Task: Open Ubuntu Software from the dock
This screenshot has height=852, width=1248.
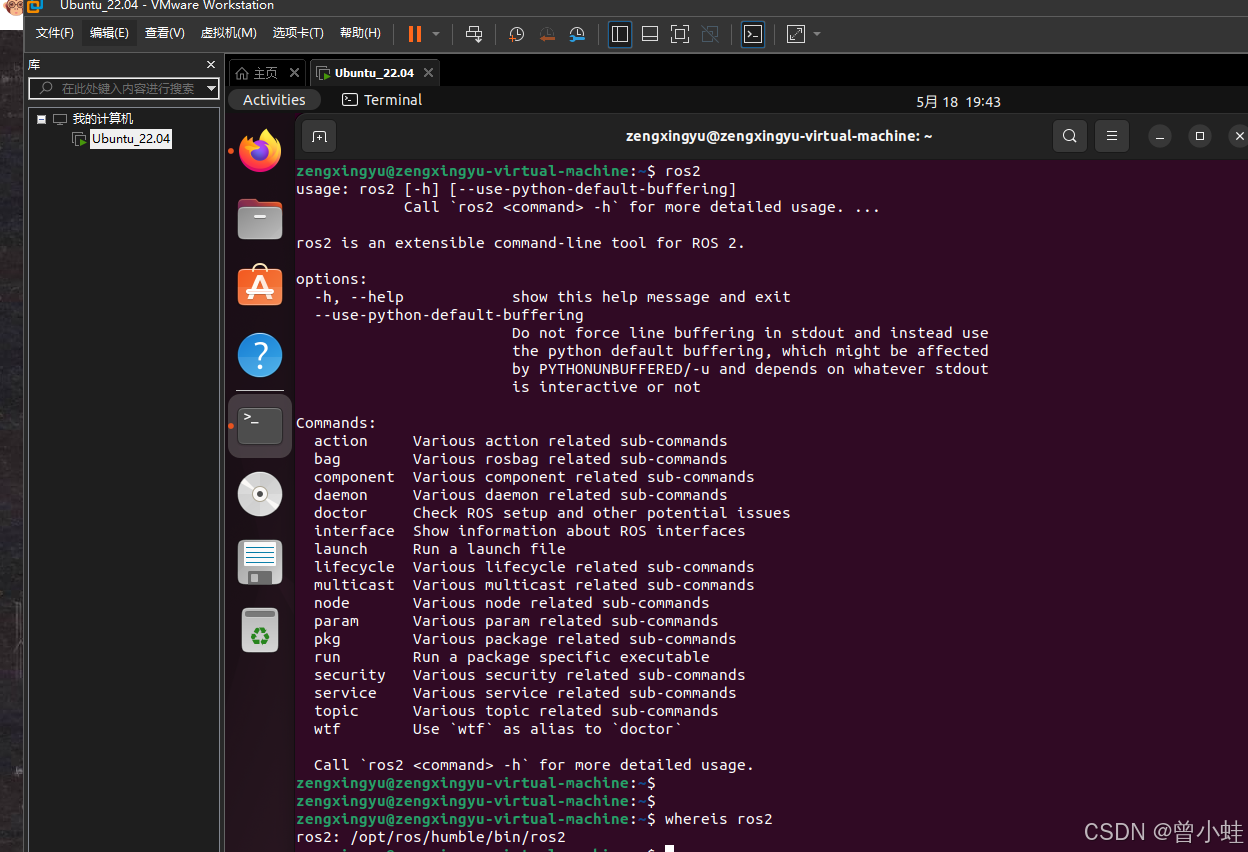Action: (x=260, y=287)
